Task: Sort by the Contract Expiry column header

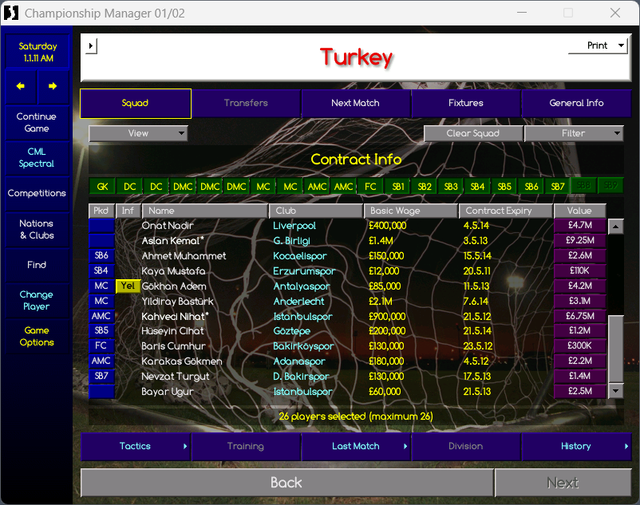Action: click(506, 211)
